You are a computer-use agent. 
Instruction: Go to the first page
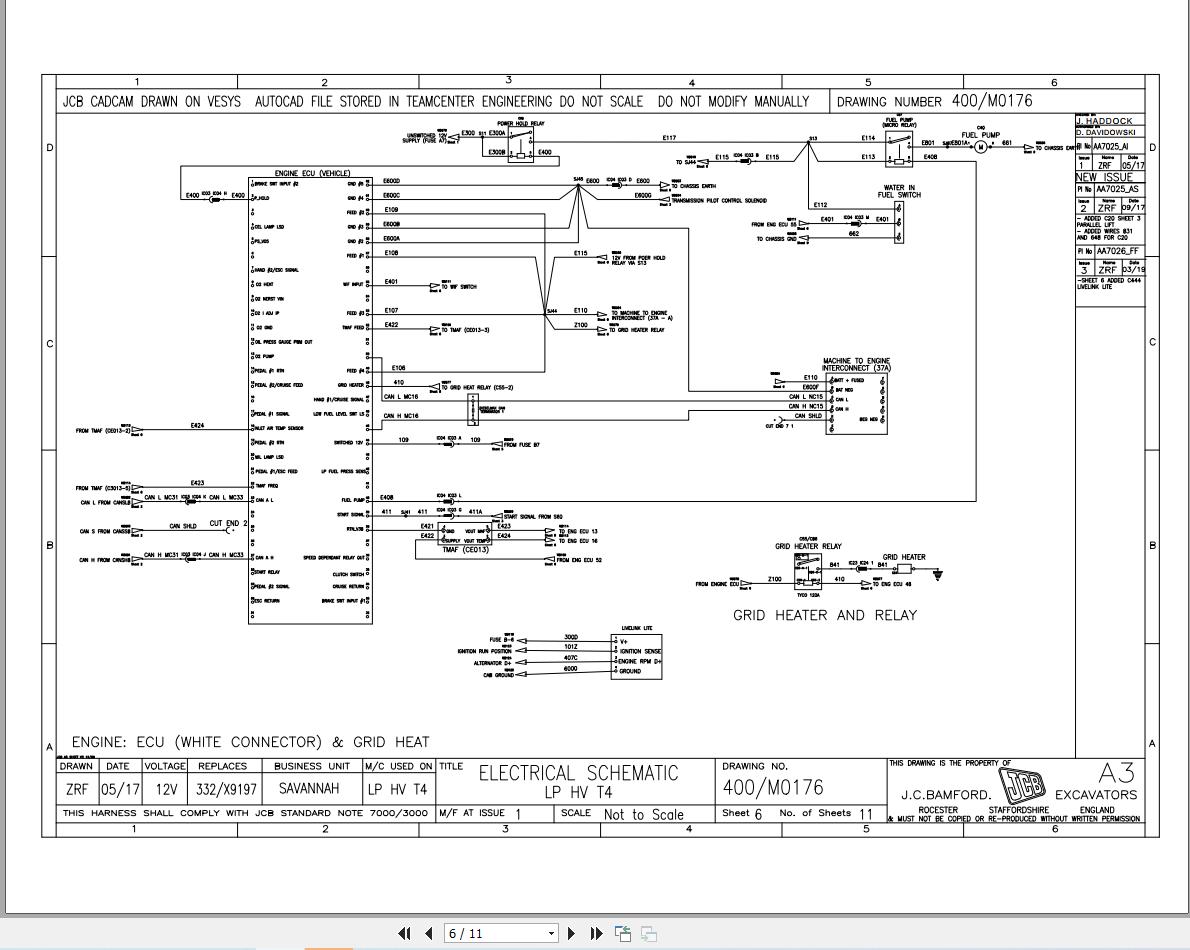405,933
